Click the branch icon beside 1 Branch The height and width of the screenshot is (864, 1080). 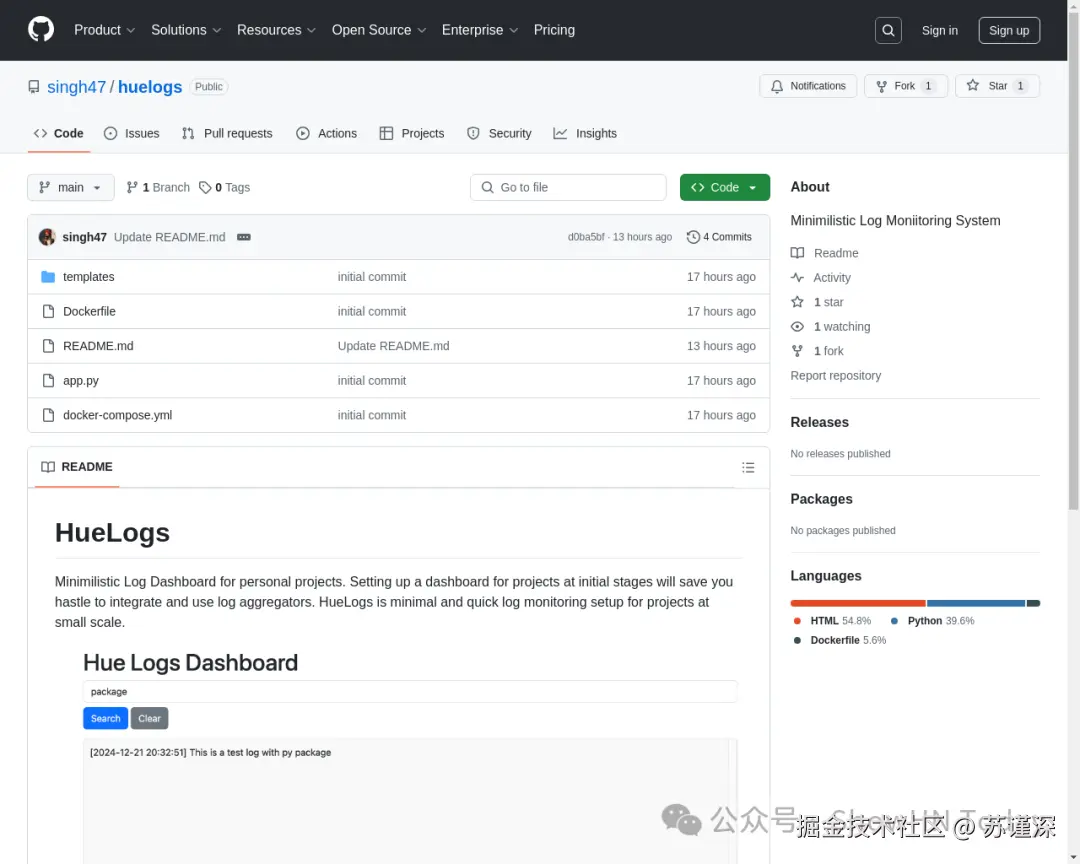coord(132,187)
